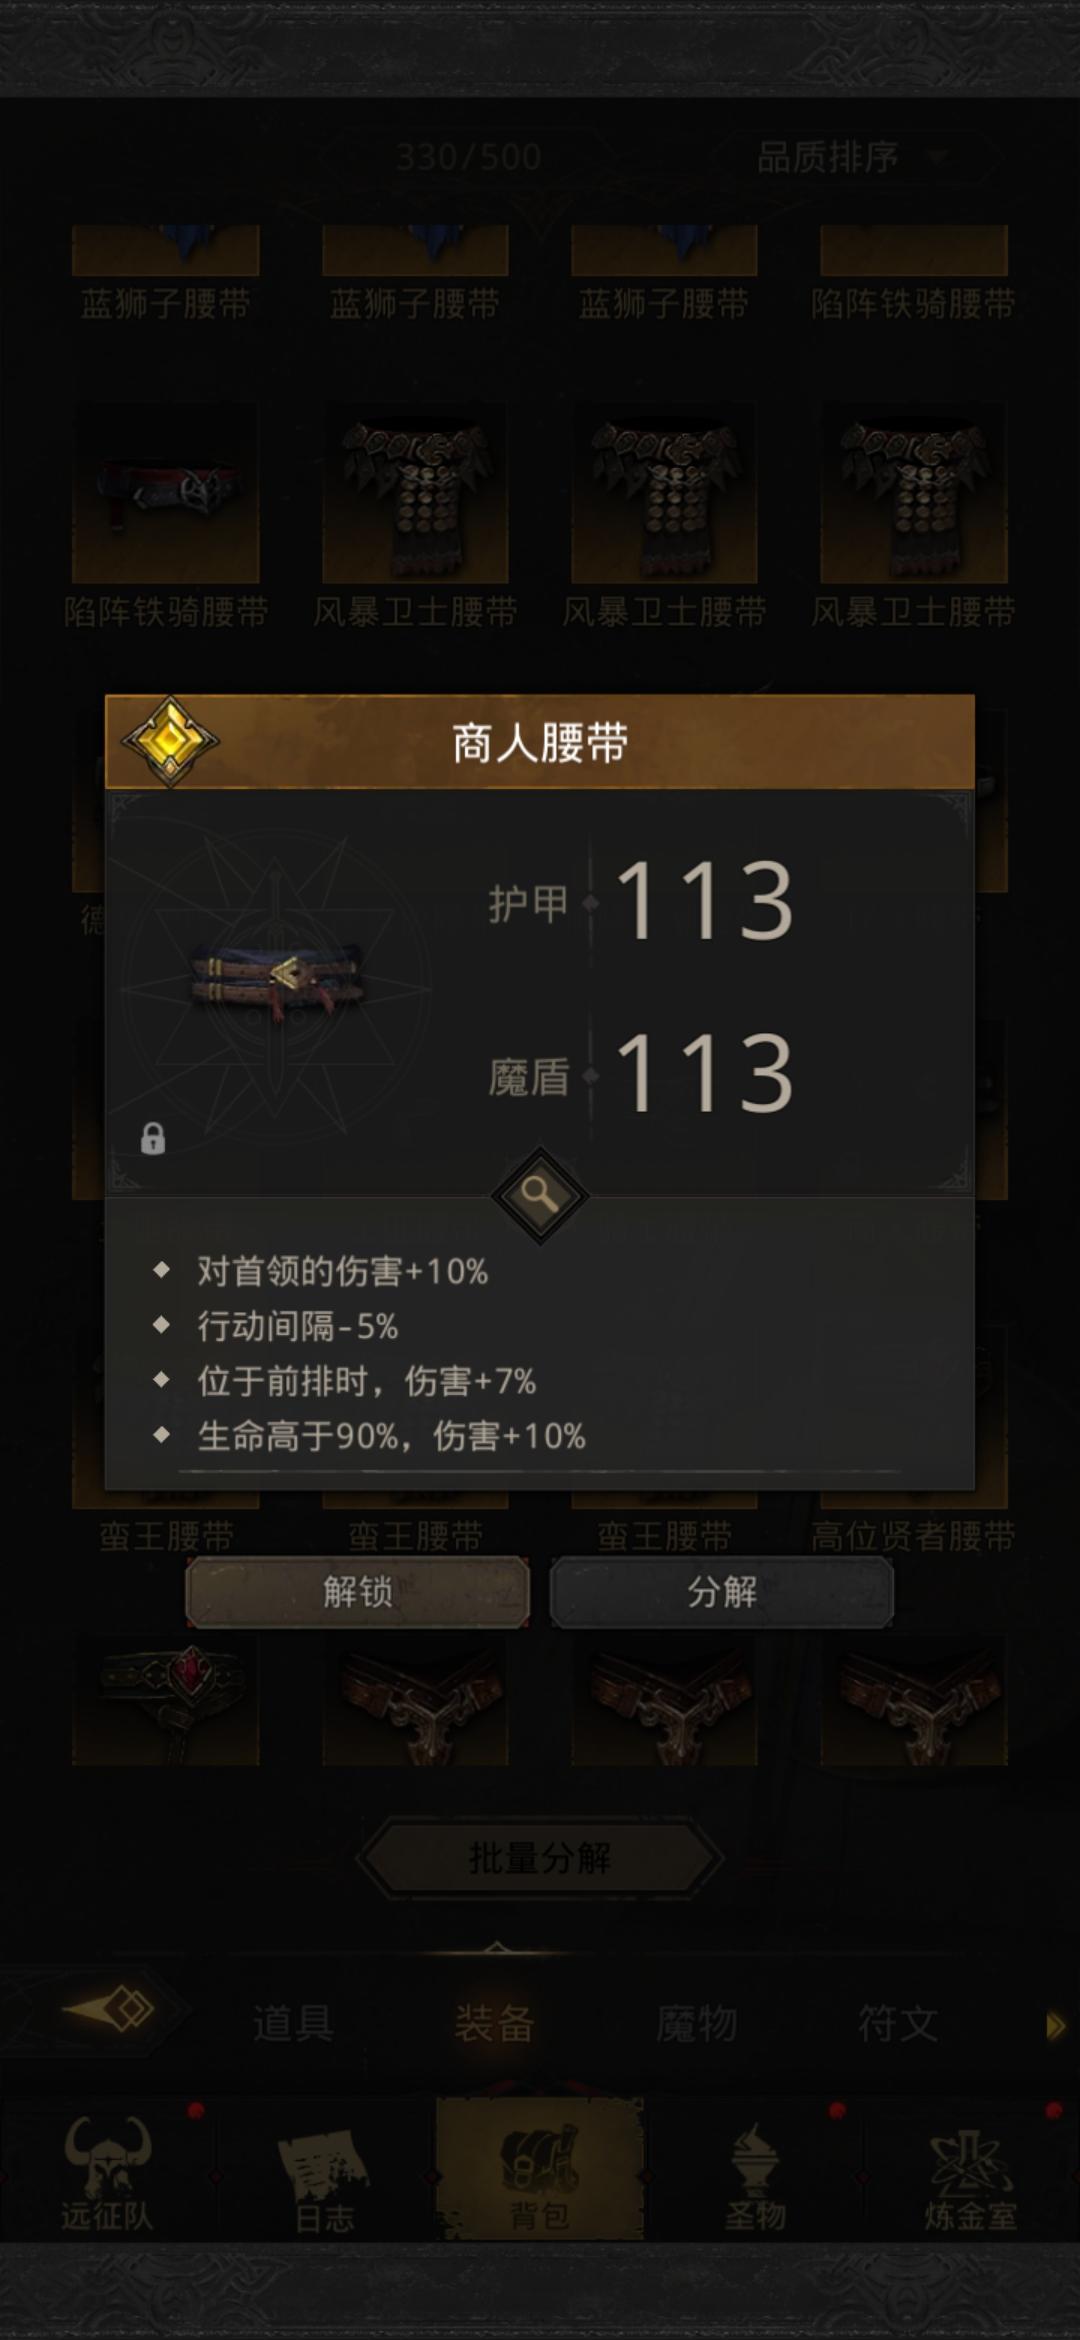Click the Merchant Belt item image
The height and width of the screenshot is (2340, 1080).
[x=278, y=980]
